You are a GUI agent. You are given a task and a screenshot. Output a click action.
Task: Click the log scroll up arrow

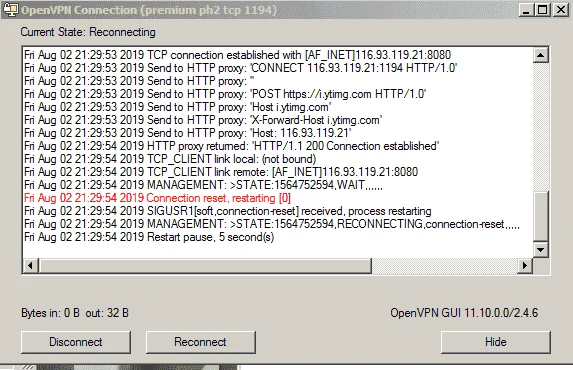click(x=540, y=55)
